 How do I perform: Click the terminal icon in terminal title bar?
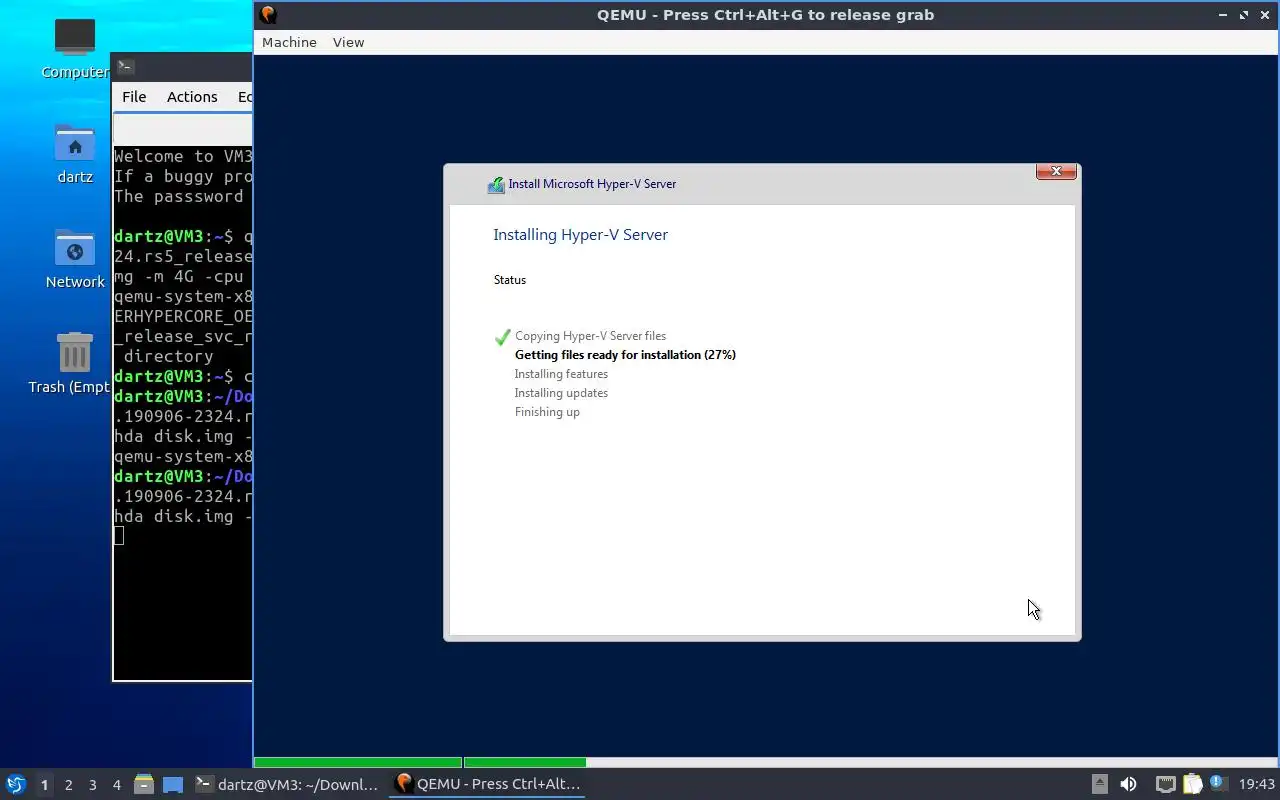125,67
